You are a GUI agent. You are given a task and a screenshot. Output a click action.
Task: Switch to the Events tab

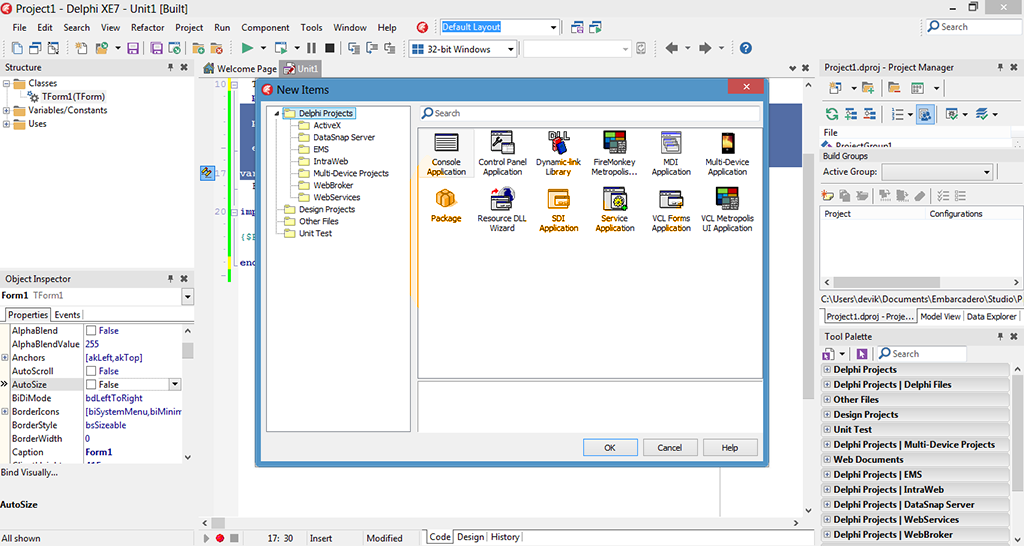click(x=67, y=315)
